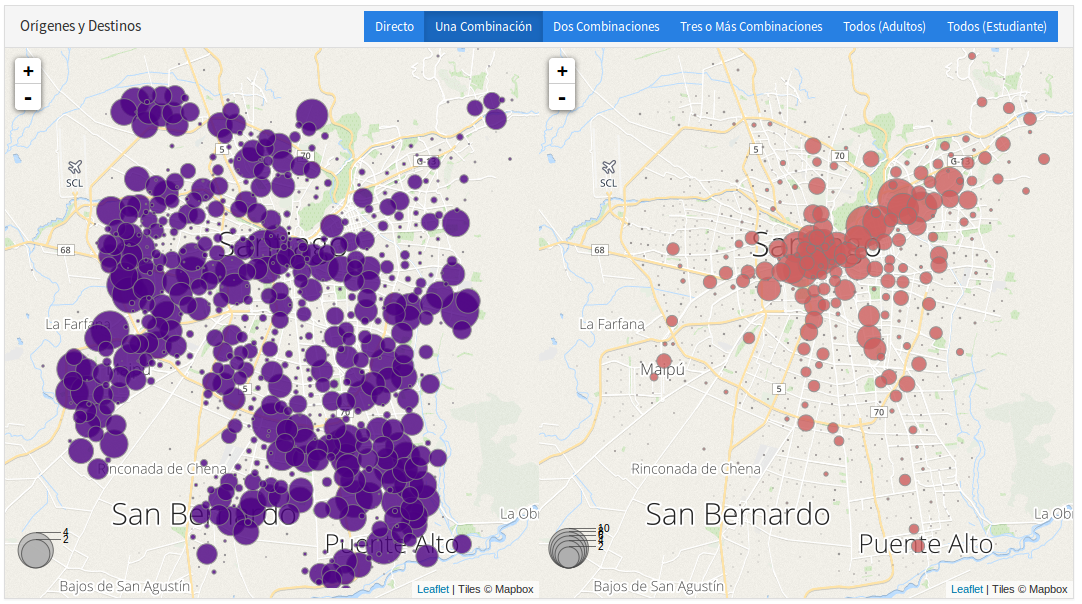Click route 5 shield at top of right map
1082x604 pixels.
[x=756, y=149]
